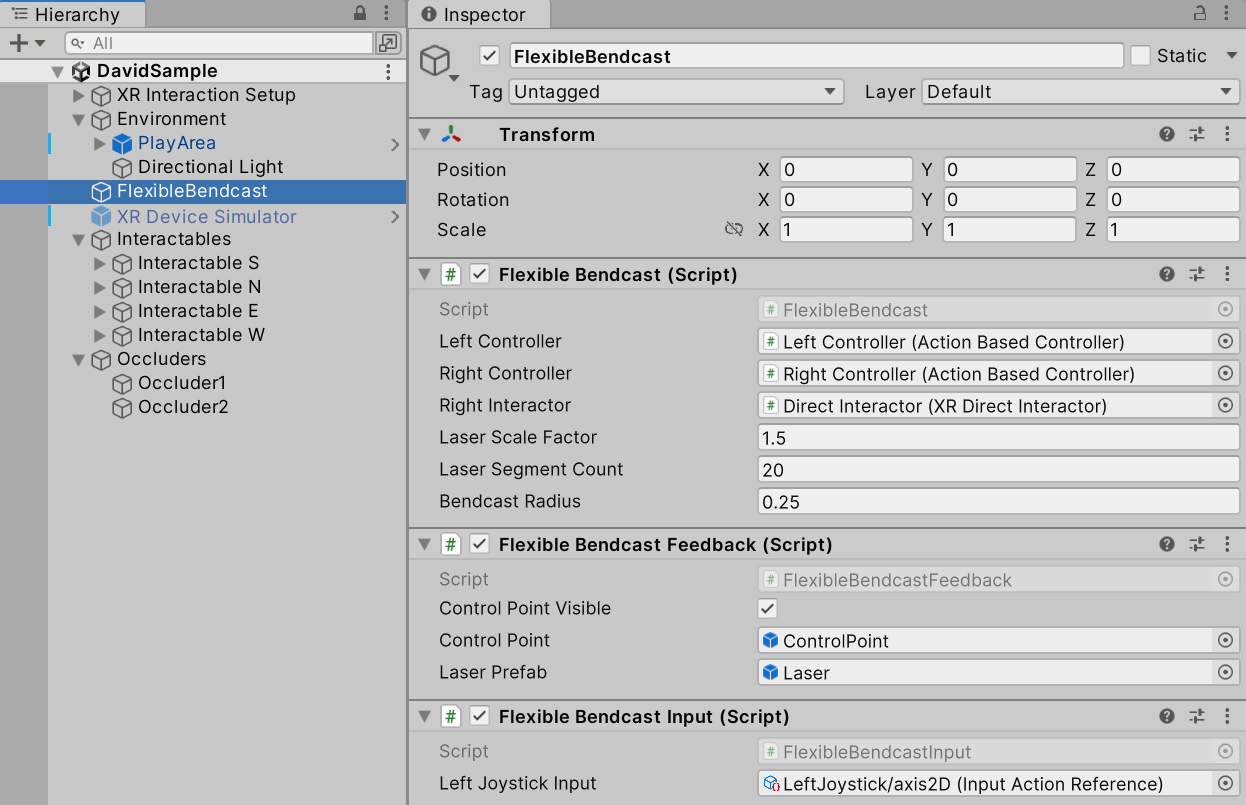Open the Tag dropdown showing Untagged
Viewport: 1246px width, 805px height.
coord(676,92)
